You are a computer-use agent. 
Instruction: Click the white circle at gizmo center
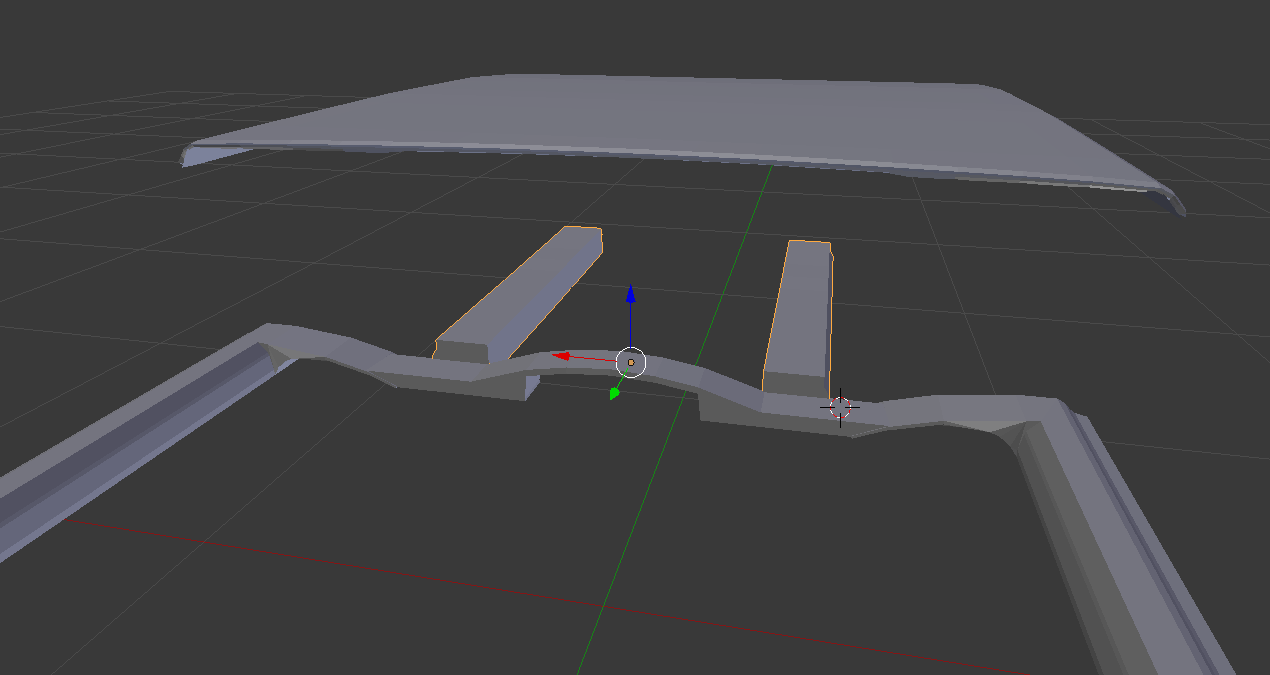tap(631, 362)
